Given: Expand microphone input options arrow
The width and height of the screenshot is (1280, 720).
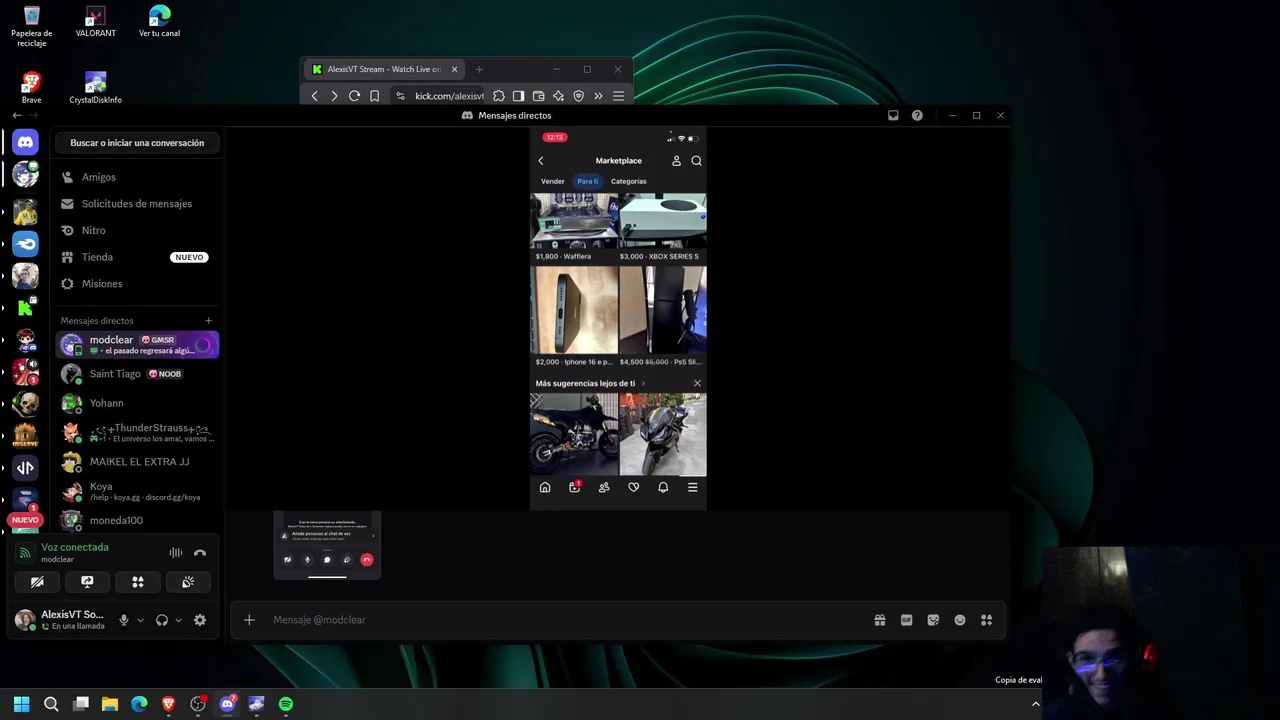Looking at the screenshot, I should pyautogui.click(x=140, y=620).
